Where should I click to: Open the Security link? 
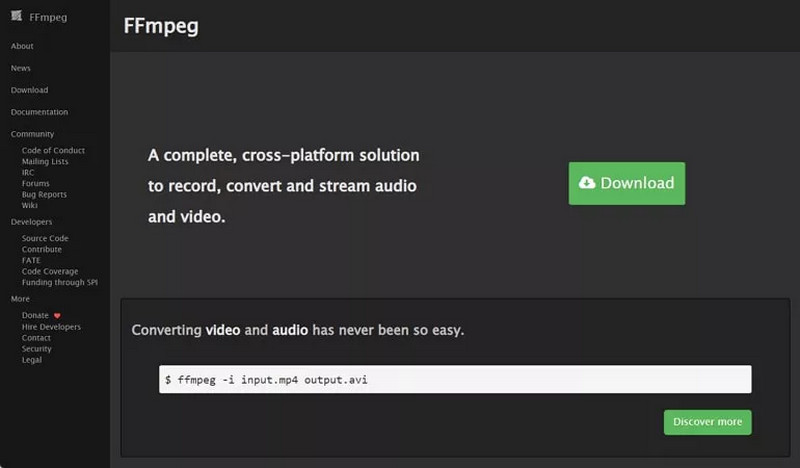point(36,349)
